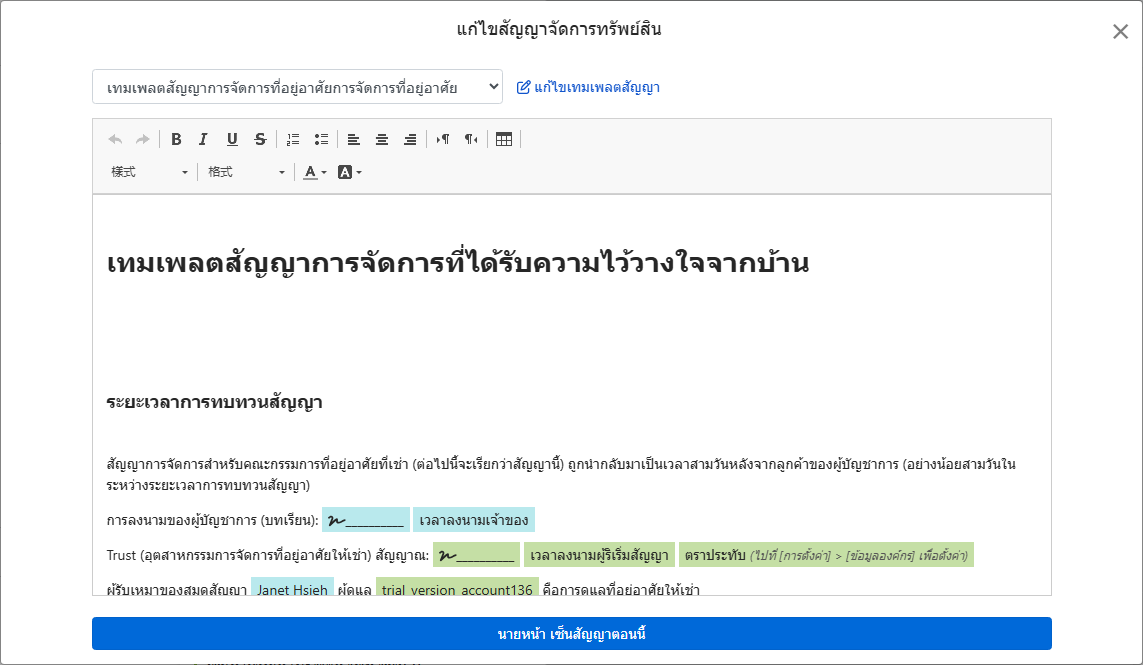The height and width of the screenshot is (665, 1143).
Task: Click the blue เซ็นสัญญาตอนนี้ button
Action: click(x=572, y=634)
